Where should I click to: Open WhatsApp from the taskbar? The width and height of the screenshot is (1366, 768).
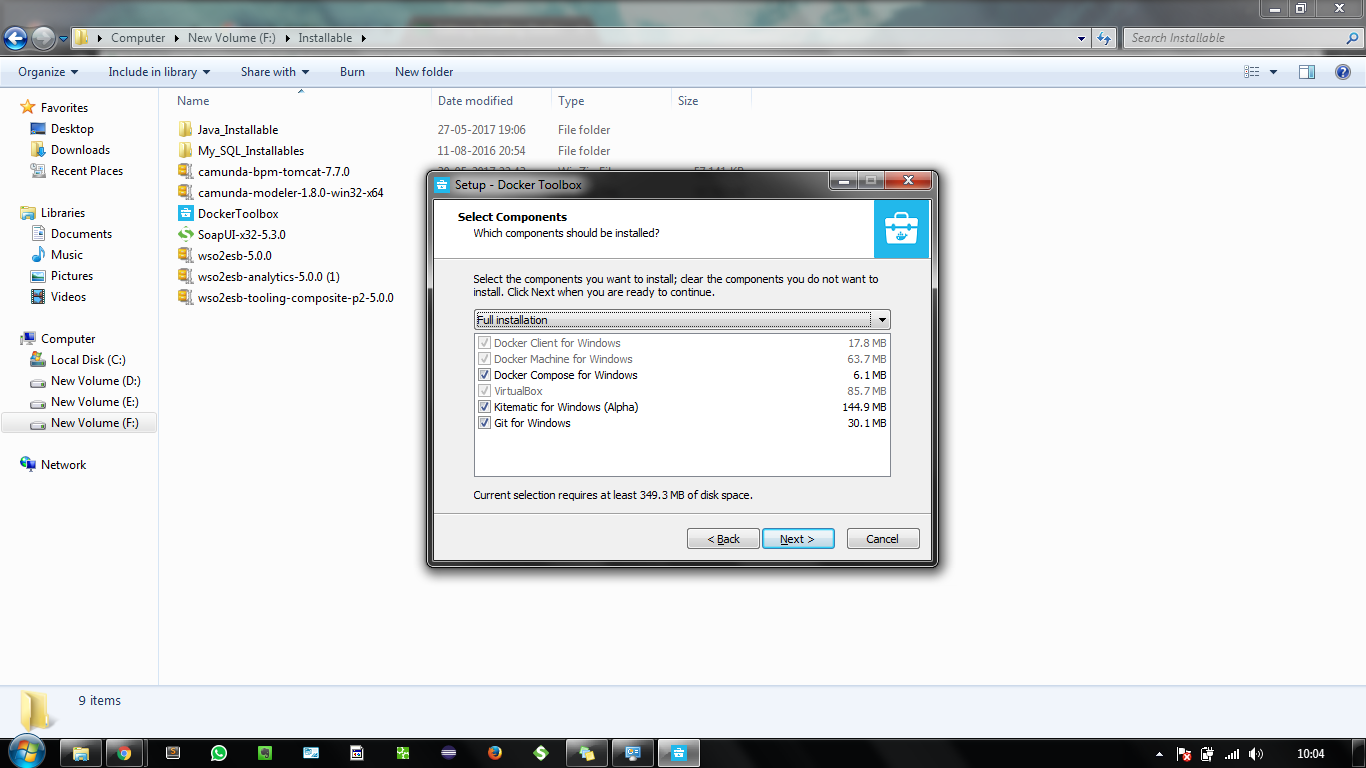[218, 752]
